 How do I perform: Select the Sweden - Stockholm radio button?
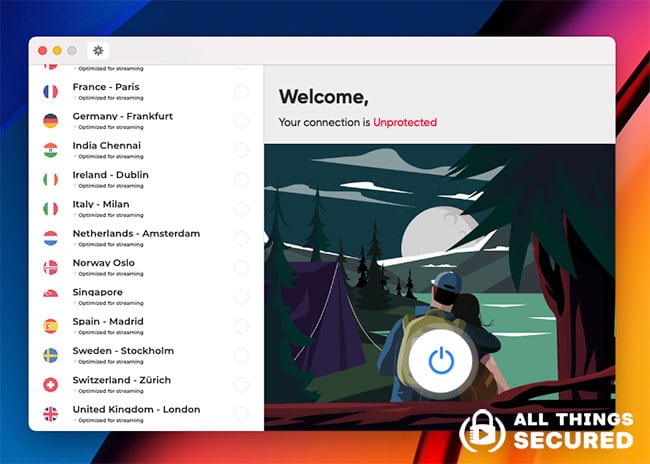[241, 355]
